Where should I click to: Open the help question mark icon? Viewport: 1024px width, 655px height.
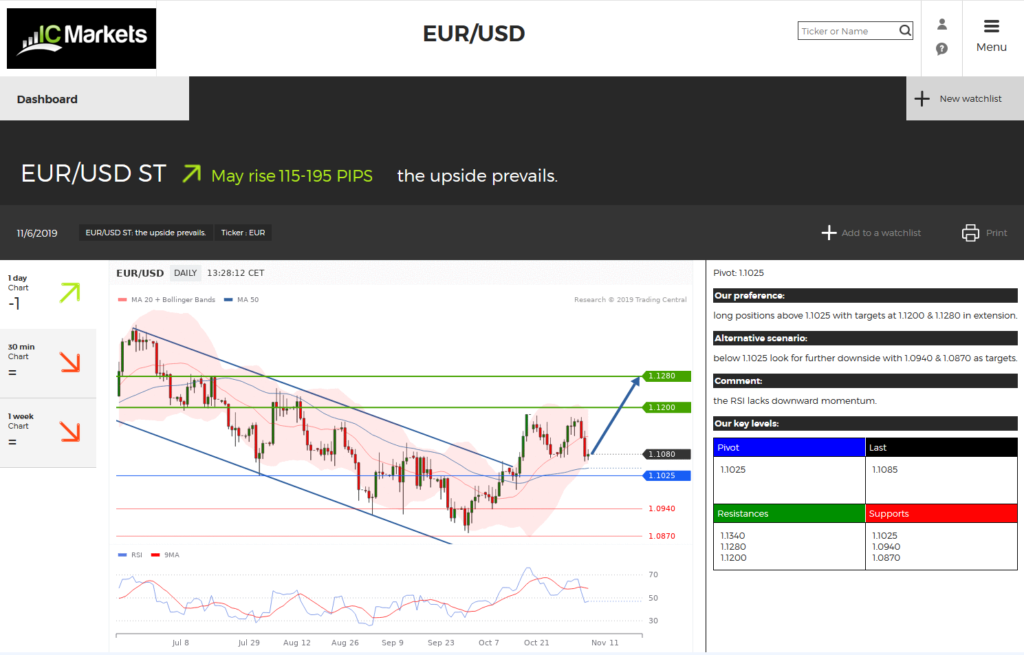tap(941, 49)
